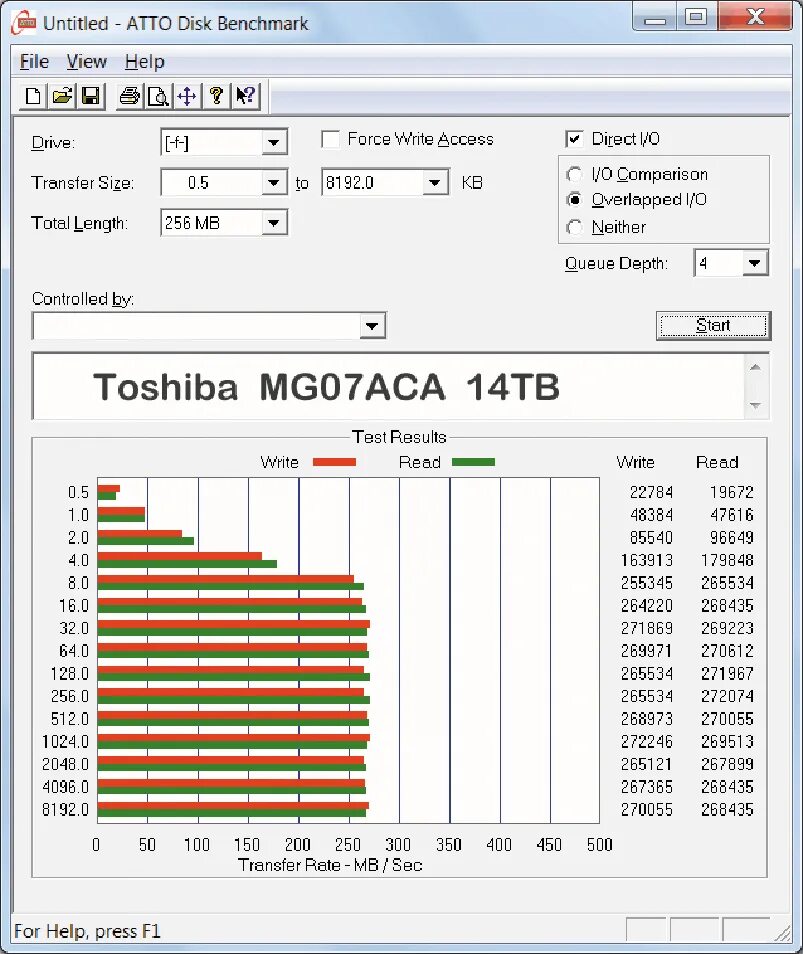The height and width of the screenshot is (954, 803).
Task: Click the Test Results group heading
Action: coord(399,437)
